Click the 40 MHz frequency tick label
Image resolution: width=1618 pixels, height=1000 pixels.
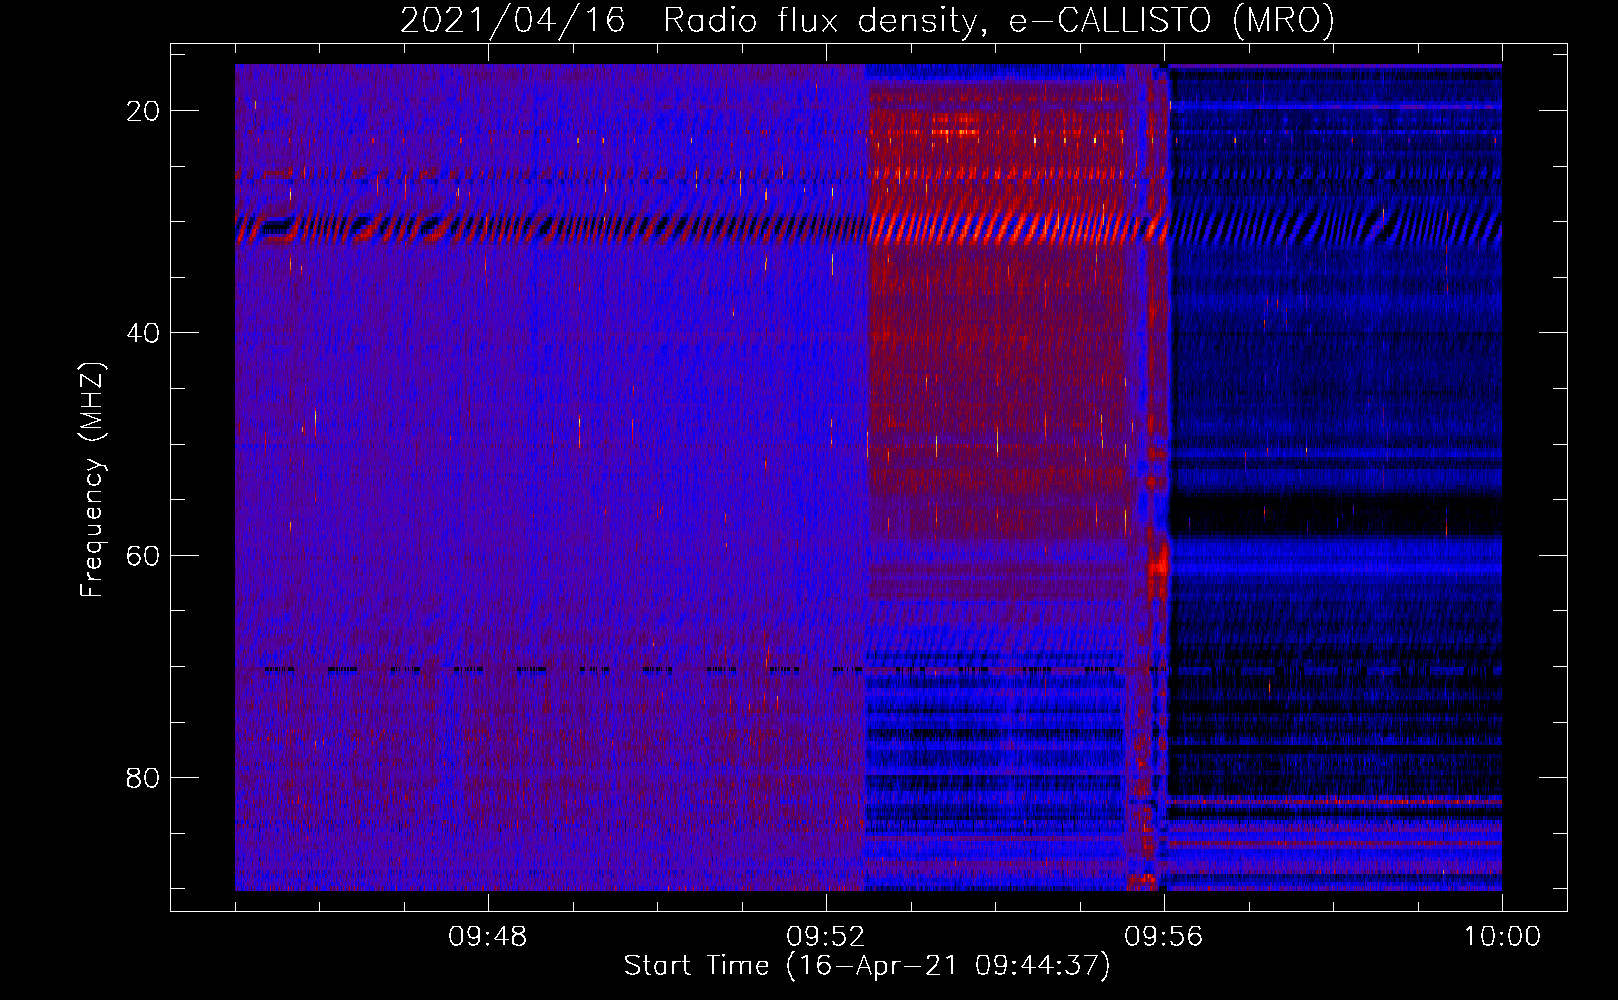click(143, 333)
